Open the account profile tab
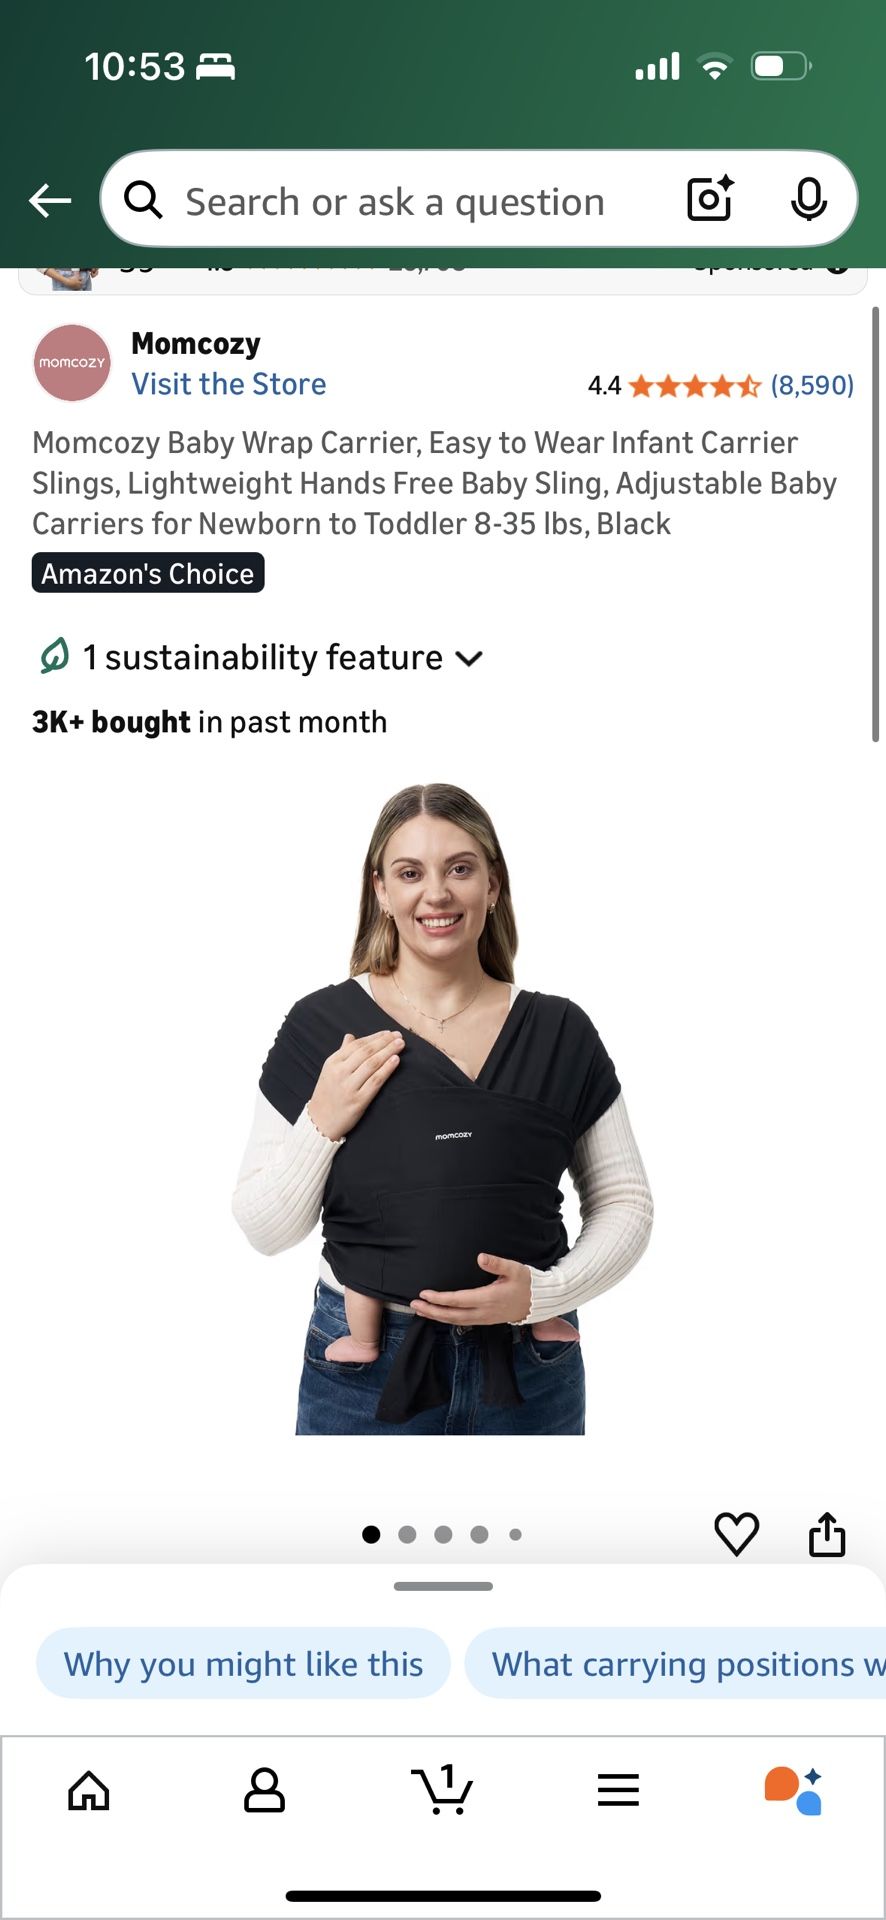886x1920 pixels. pos(265,1790)
